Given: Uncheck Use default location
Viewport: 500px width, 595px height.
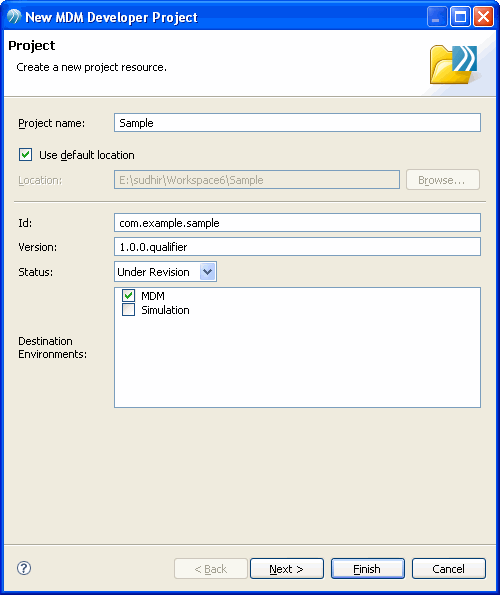Looking at the screenshot, I should [25, 155].
